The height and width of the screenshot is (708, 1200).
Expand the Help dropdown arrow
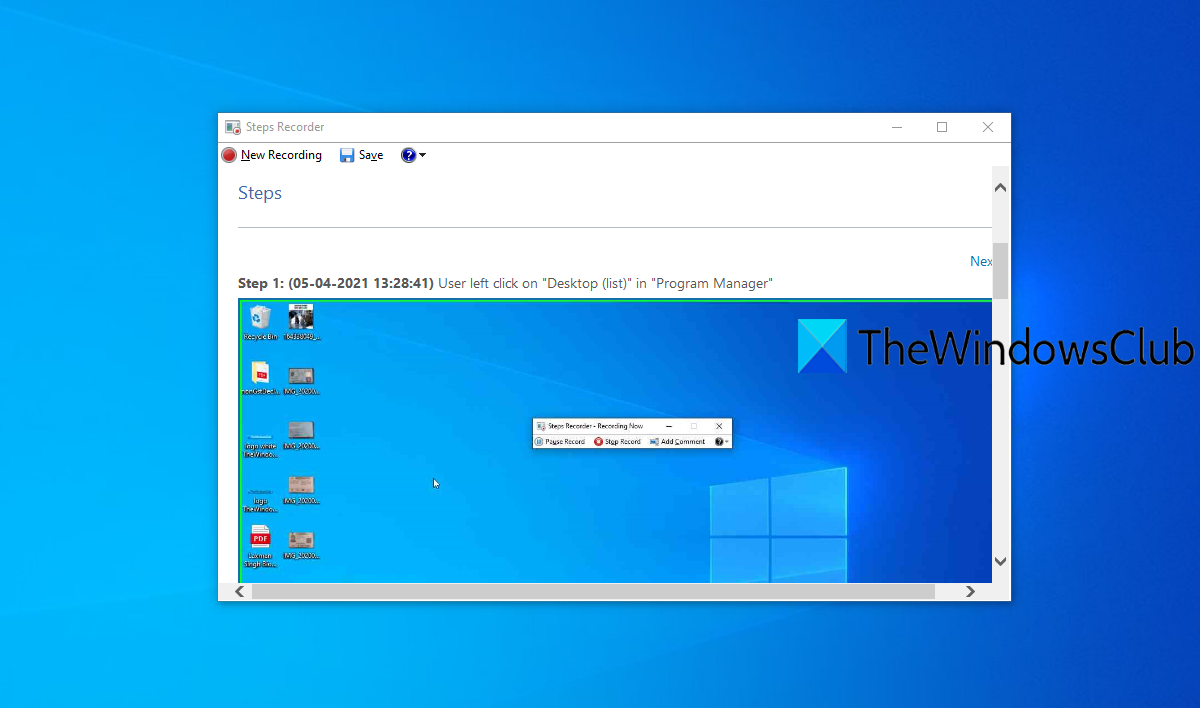tap(423, 155)
